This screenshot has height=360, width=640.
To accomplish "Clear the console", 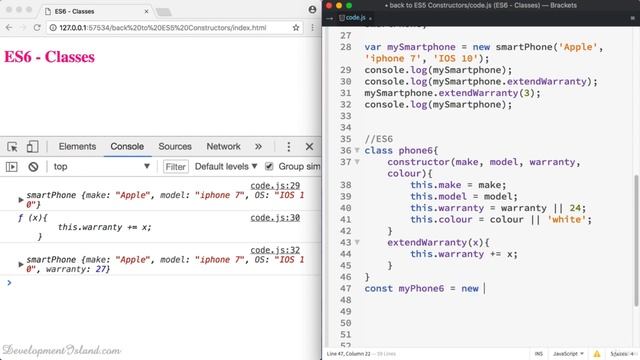I will tap(33, 167).
